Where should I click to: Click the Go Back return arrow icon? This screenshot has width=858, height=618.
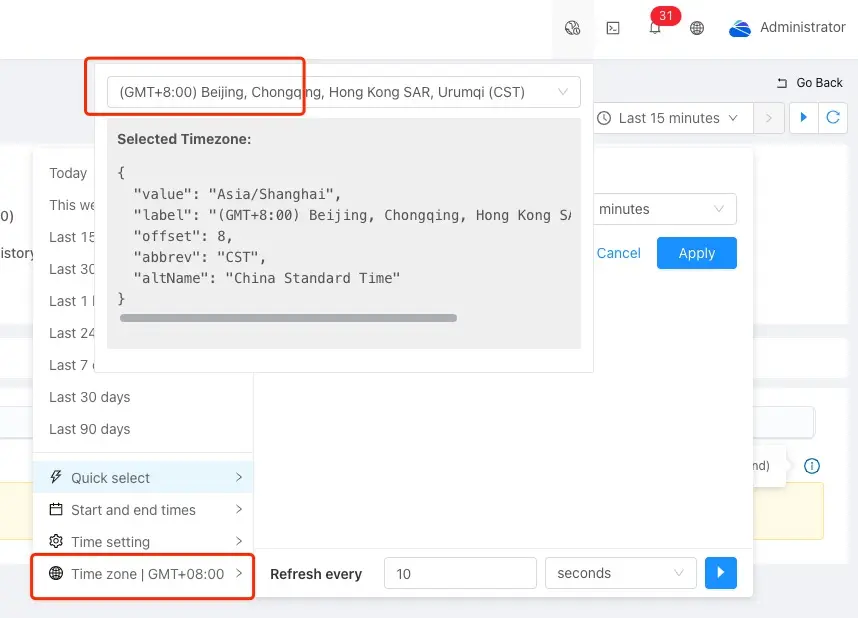tap(782, 83)
